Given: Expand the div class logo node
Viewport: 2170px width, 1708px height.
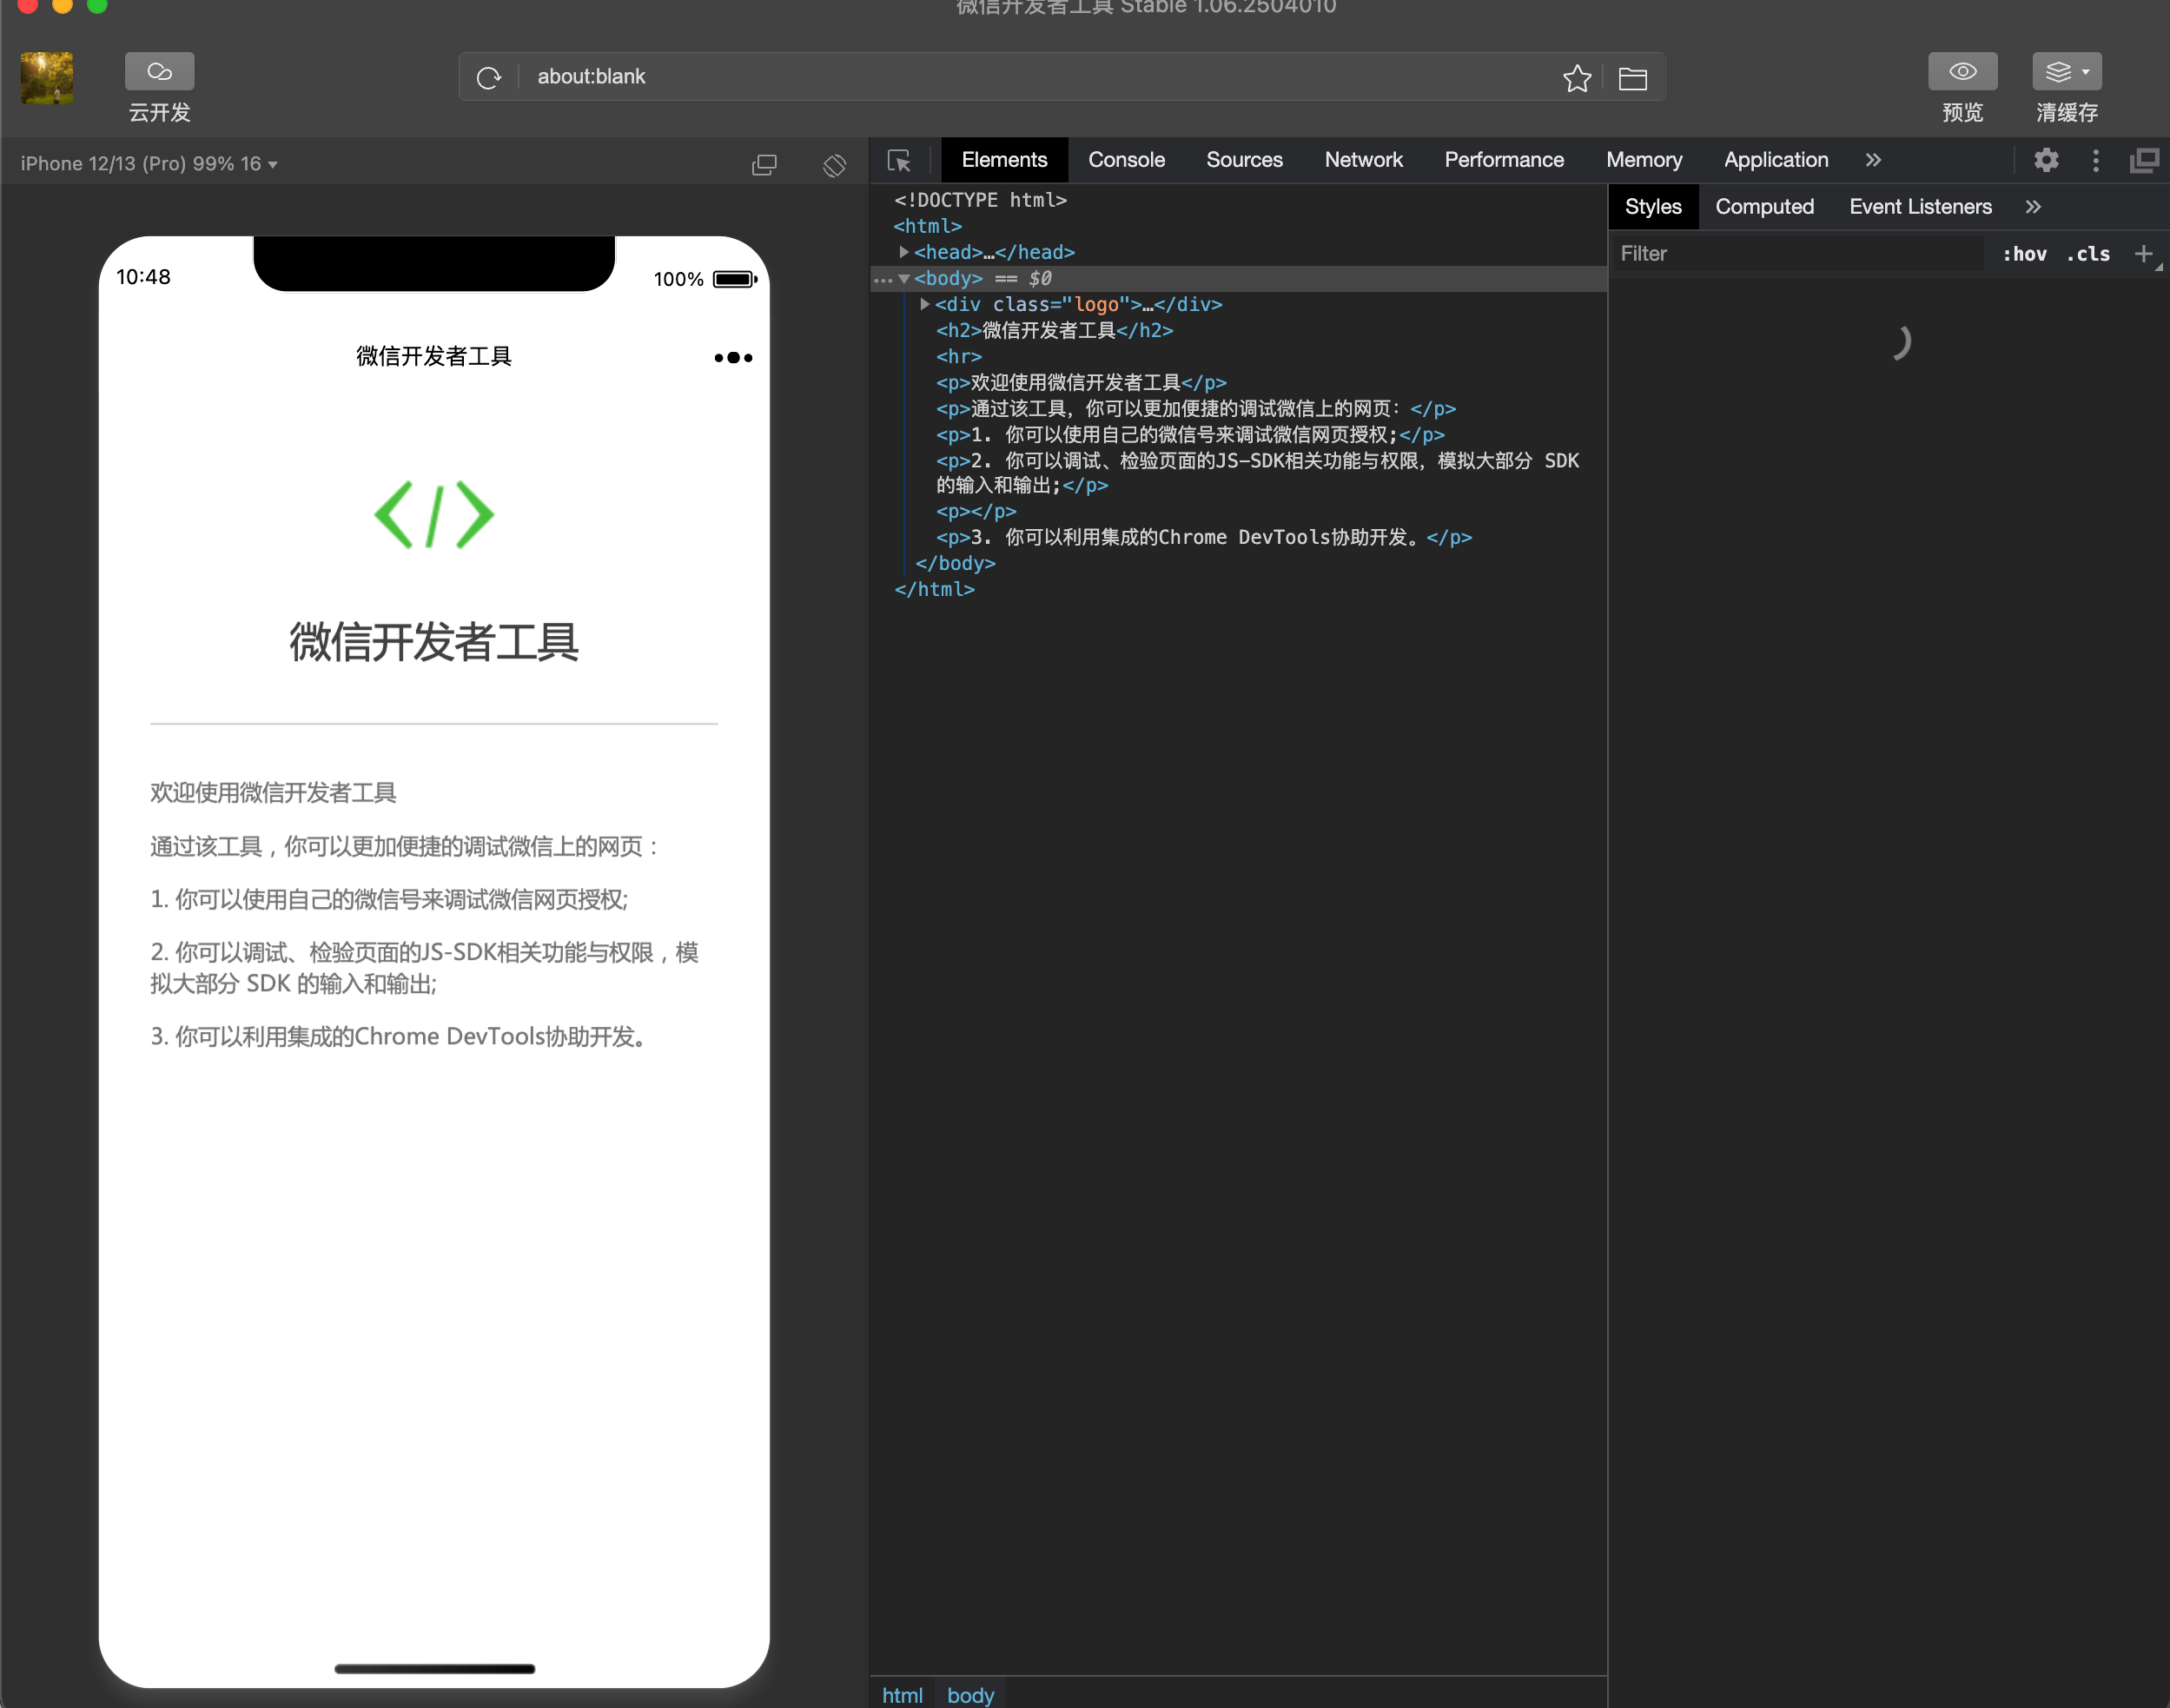Looking at the screenshot, I should (925, 304).
